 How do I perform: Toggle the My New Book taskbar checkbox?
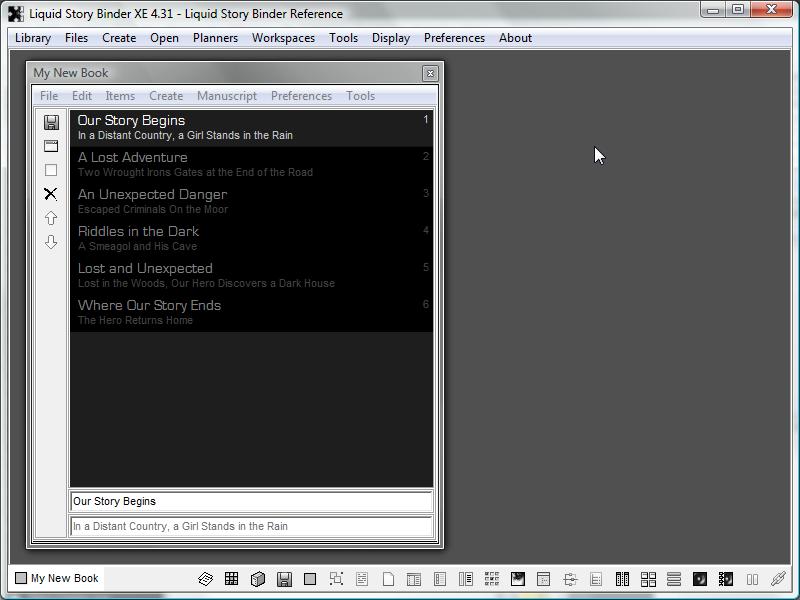pyautogui.click(x=21, y=578)
